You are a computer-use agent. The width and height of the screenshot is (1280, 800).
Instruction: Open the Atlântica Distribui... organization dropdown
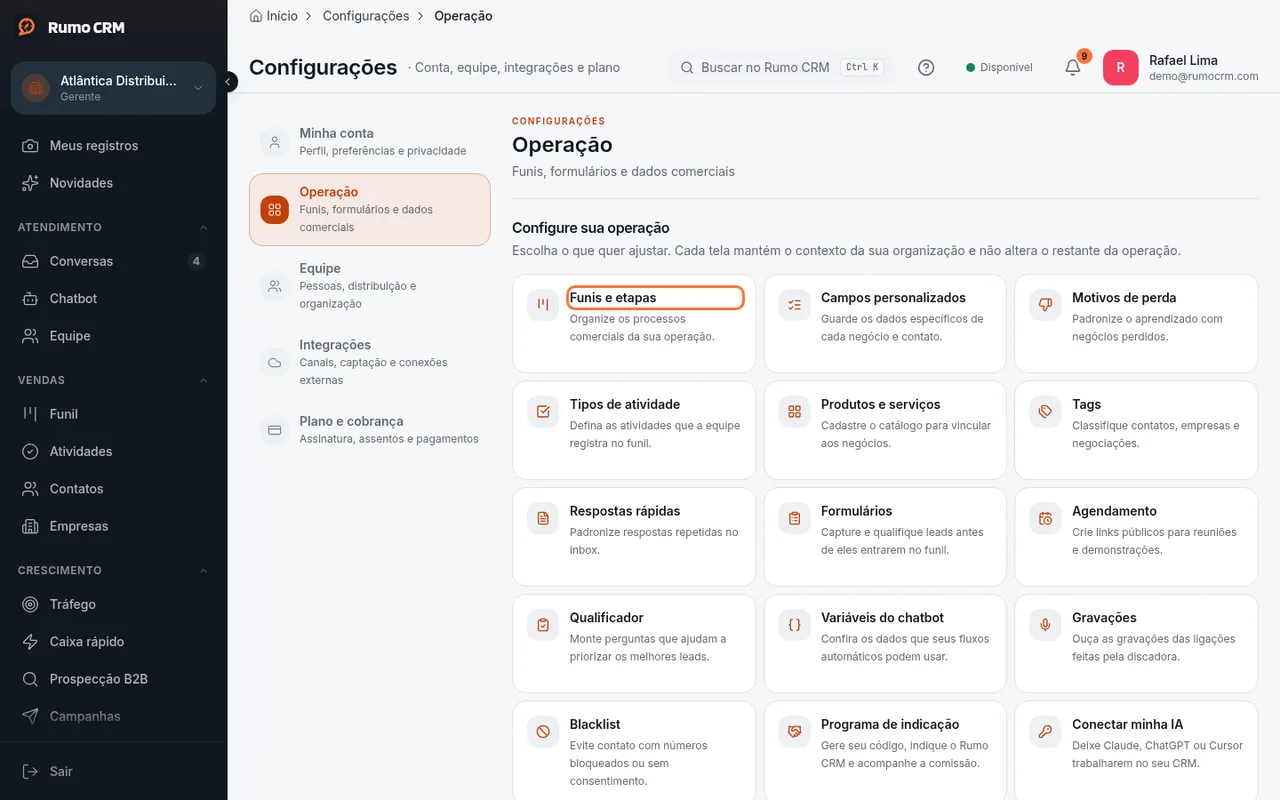tap(113, 88)
